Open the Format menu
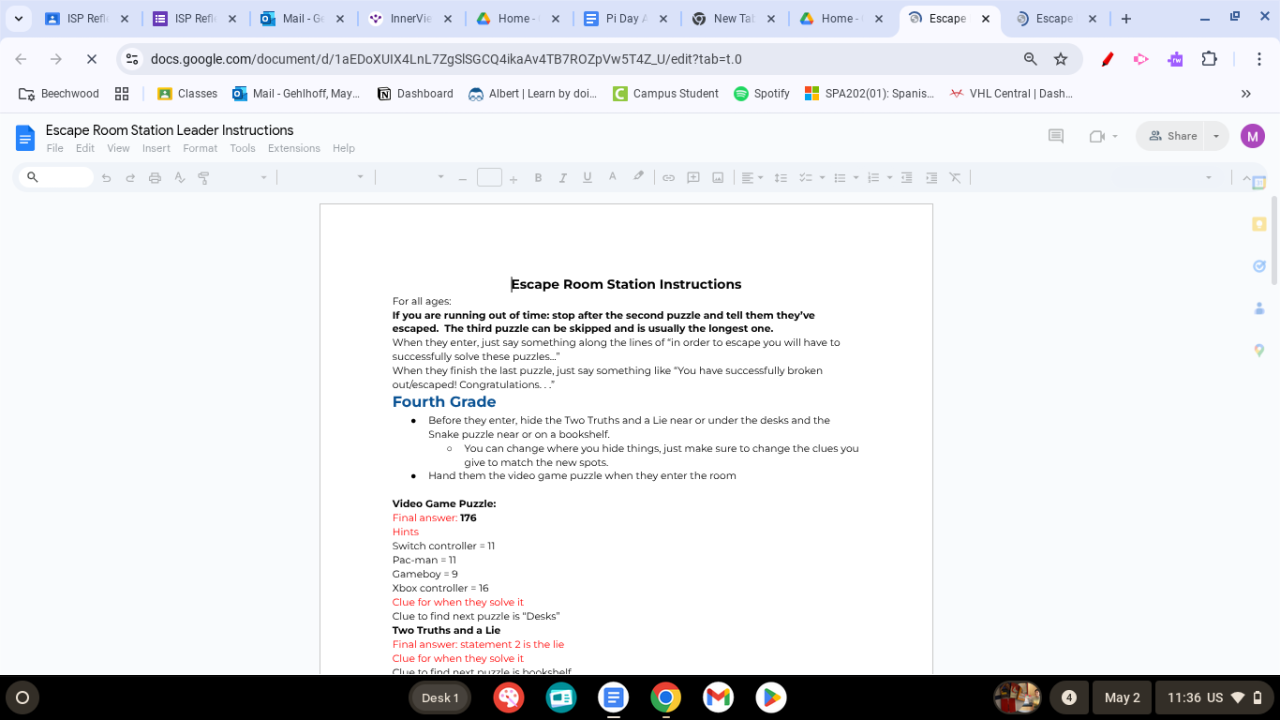Screen dimensions: 1280x720 pos(200,148)
